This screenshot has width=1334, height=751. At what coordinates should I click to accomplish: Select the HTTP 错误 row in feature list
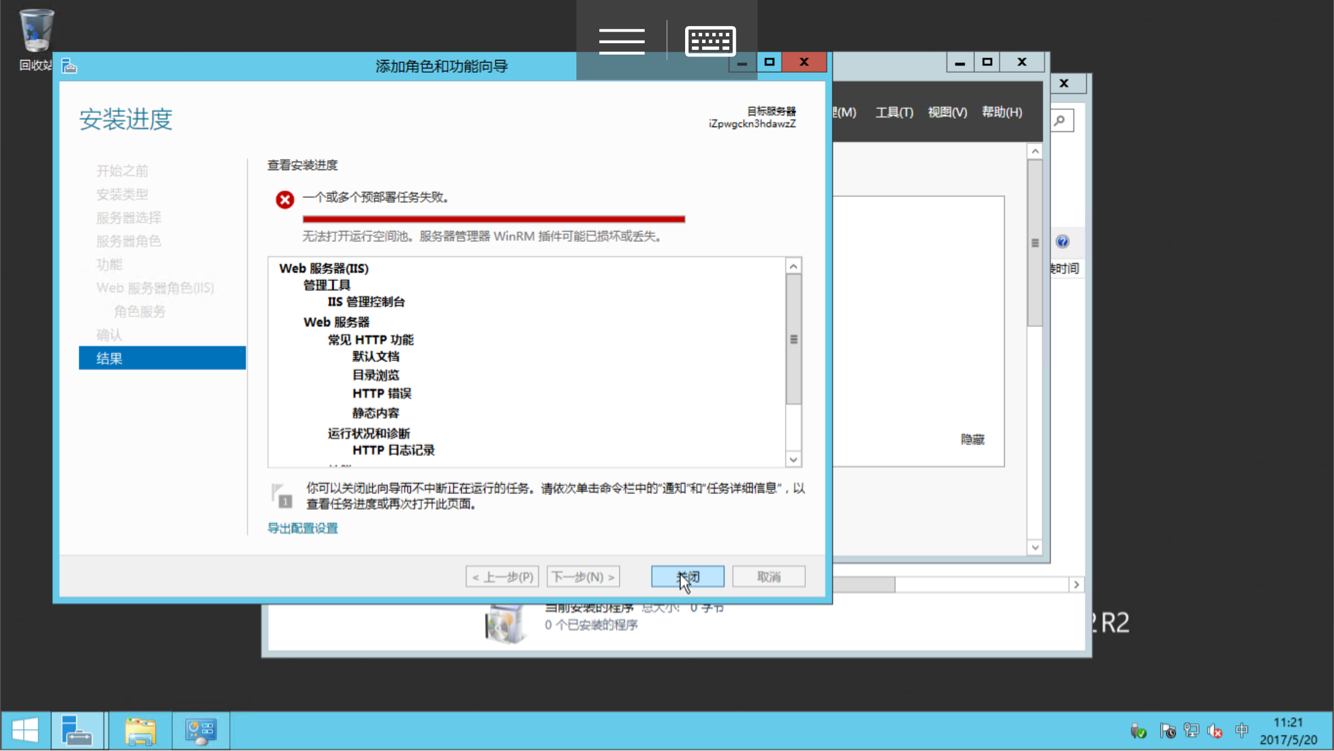pyautogui.click(x=381, y=394)
